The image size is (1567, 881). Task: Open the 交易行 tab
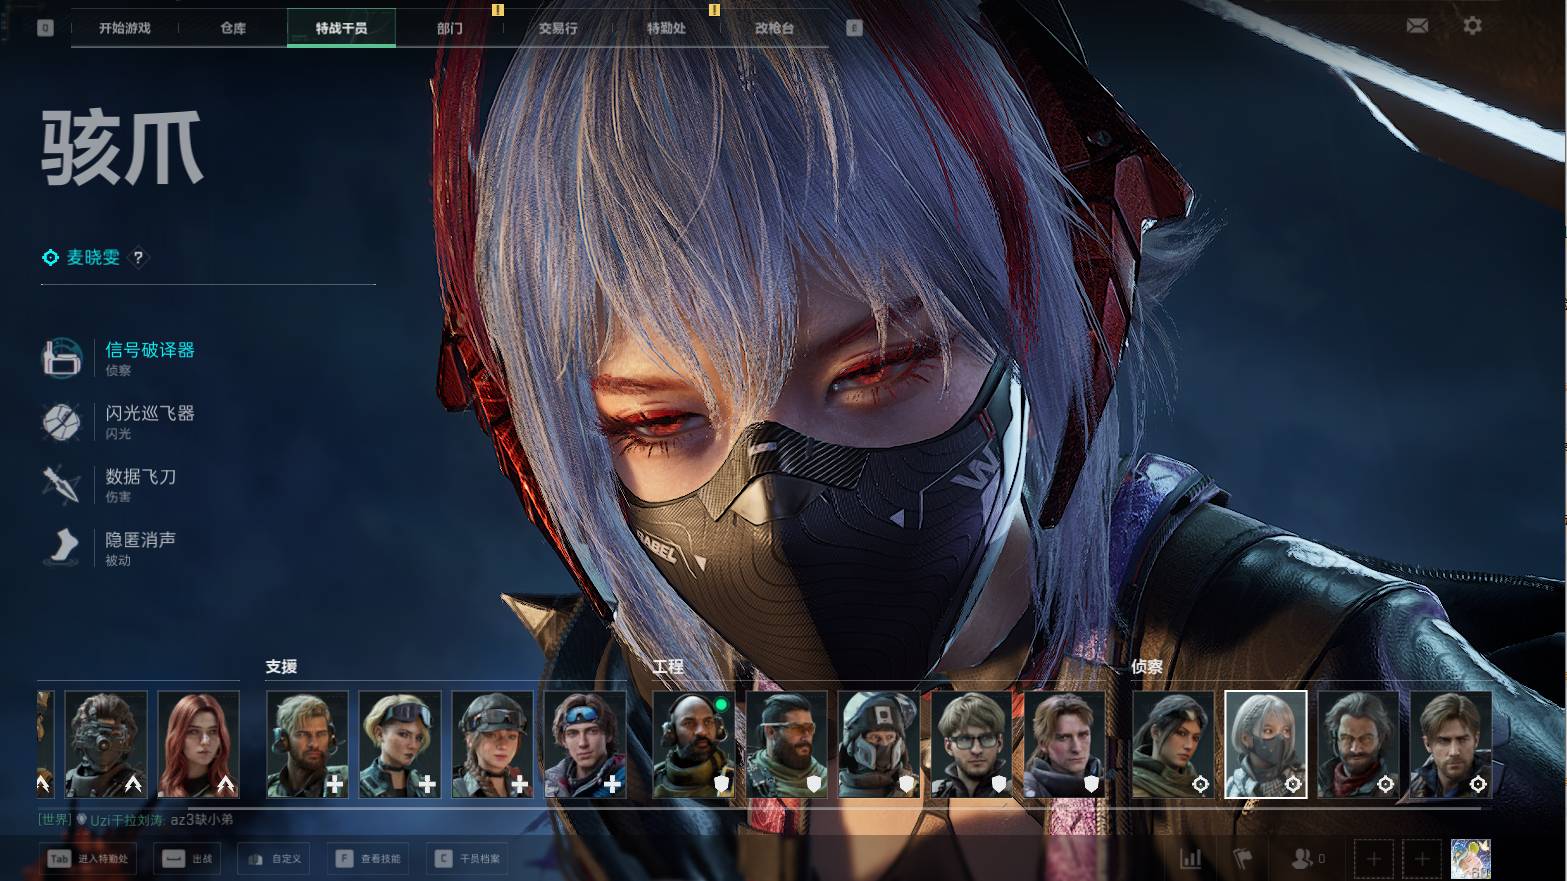pyautogui.click(x=558, y=28)
